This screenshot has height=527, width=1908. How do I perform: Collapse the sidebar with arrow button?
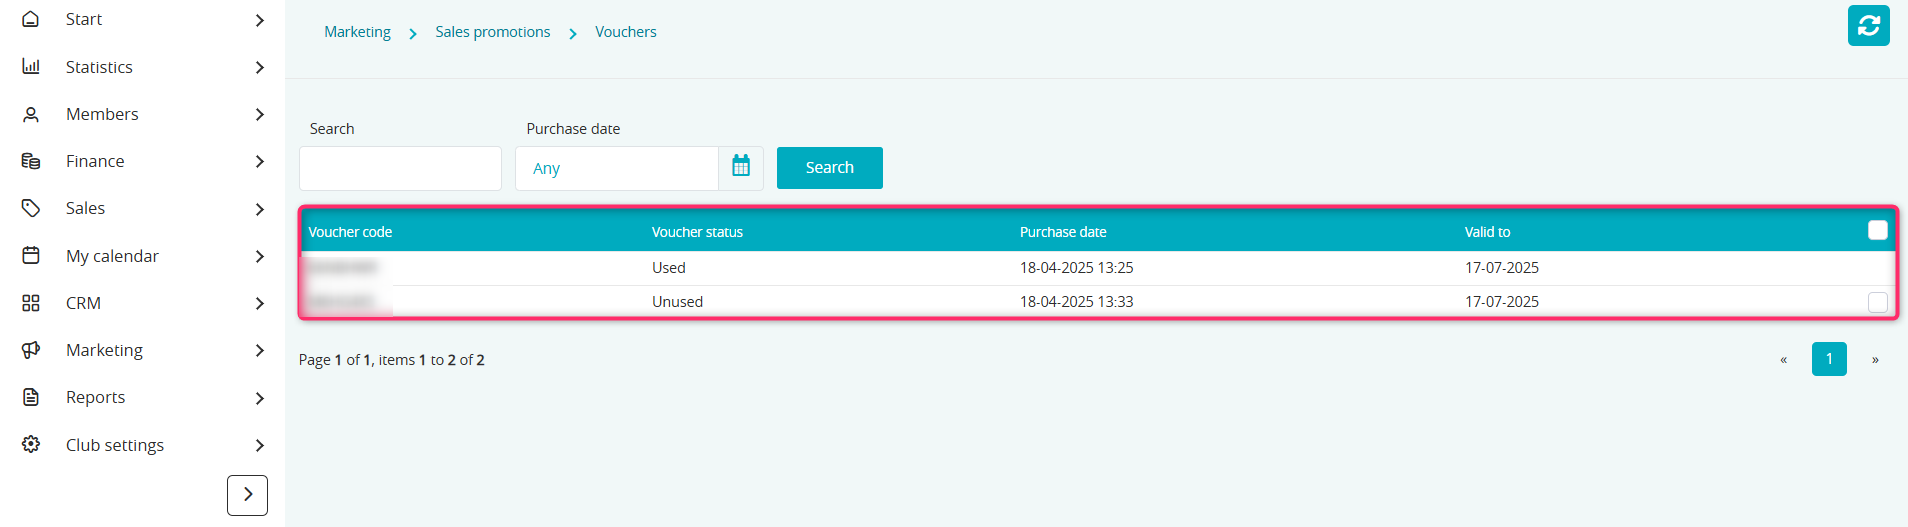point(247,495)
